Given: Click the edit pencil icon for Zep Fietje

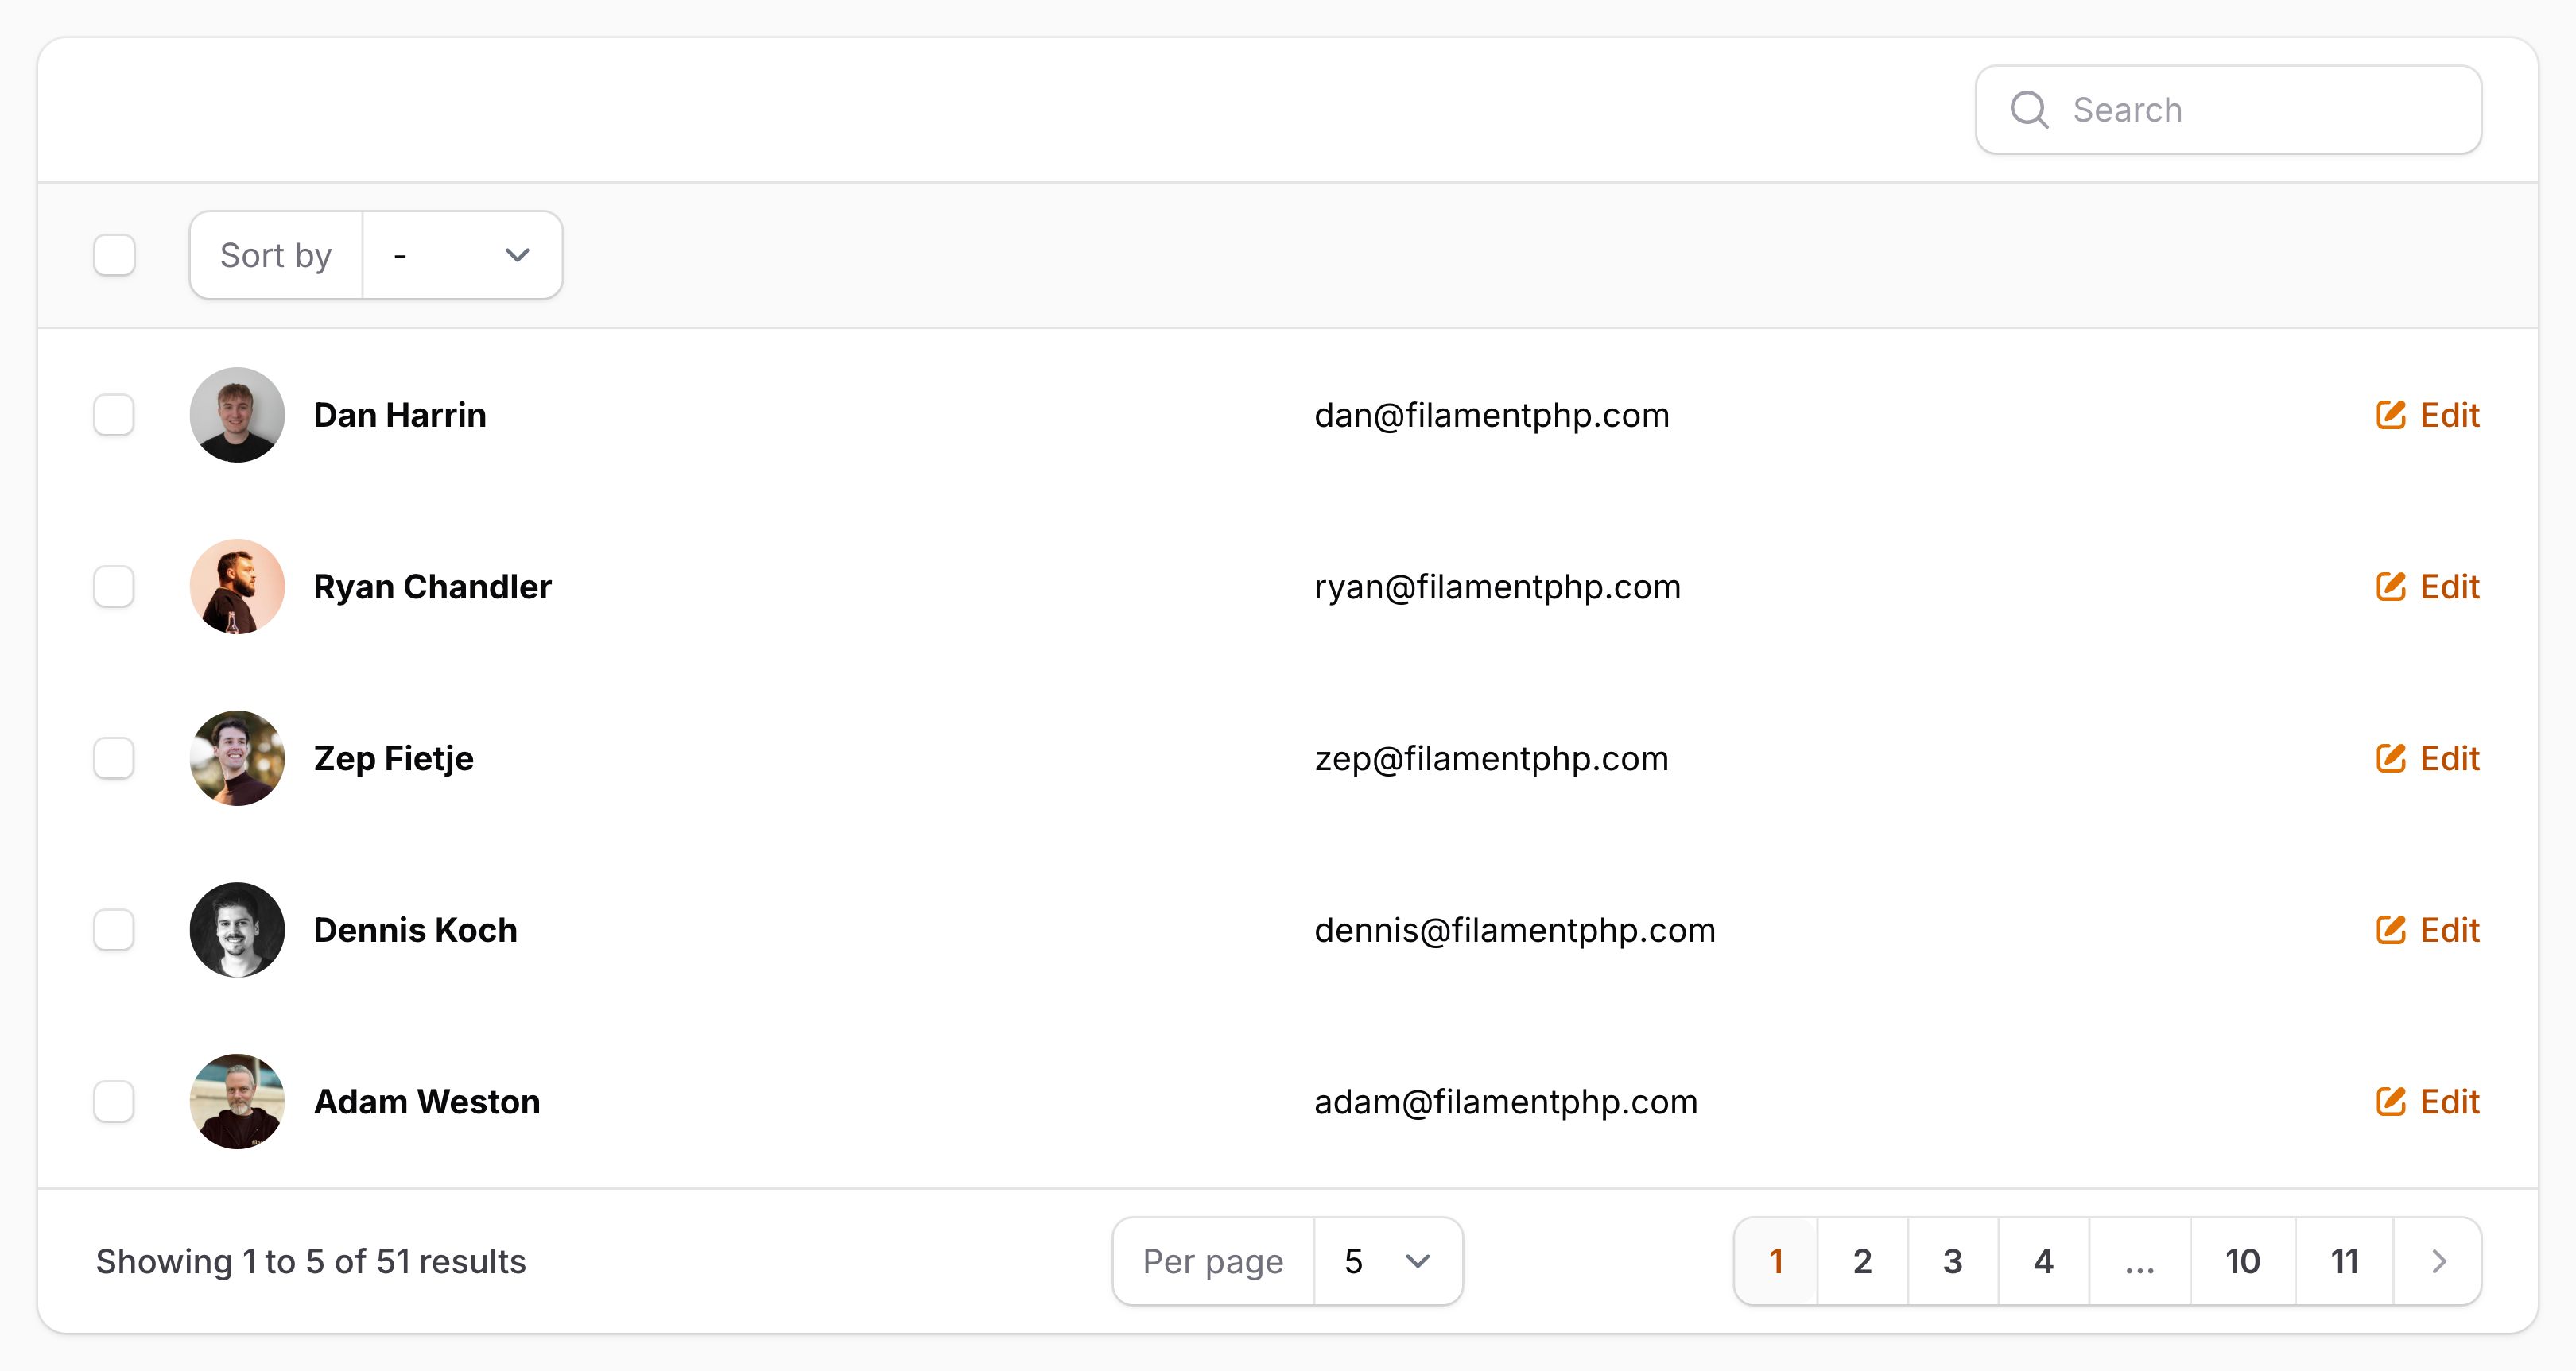Looking at the screenshot, I should 2390,759.
